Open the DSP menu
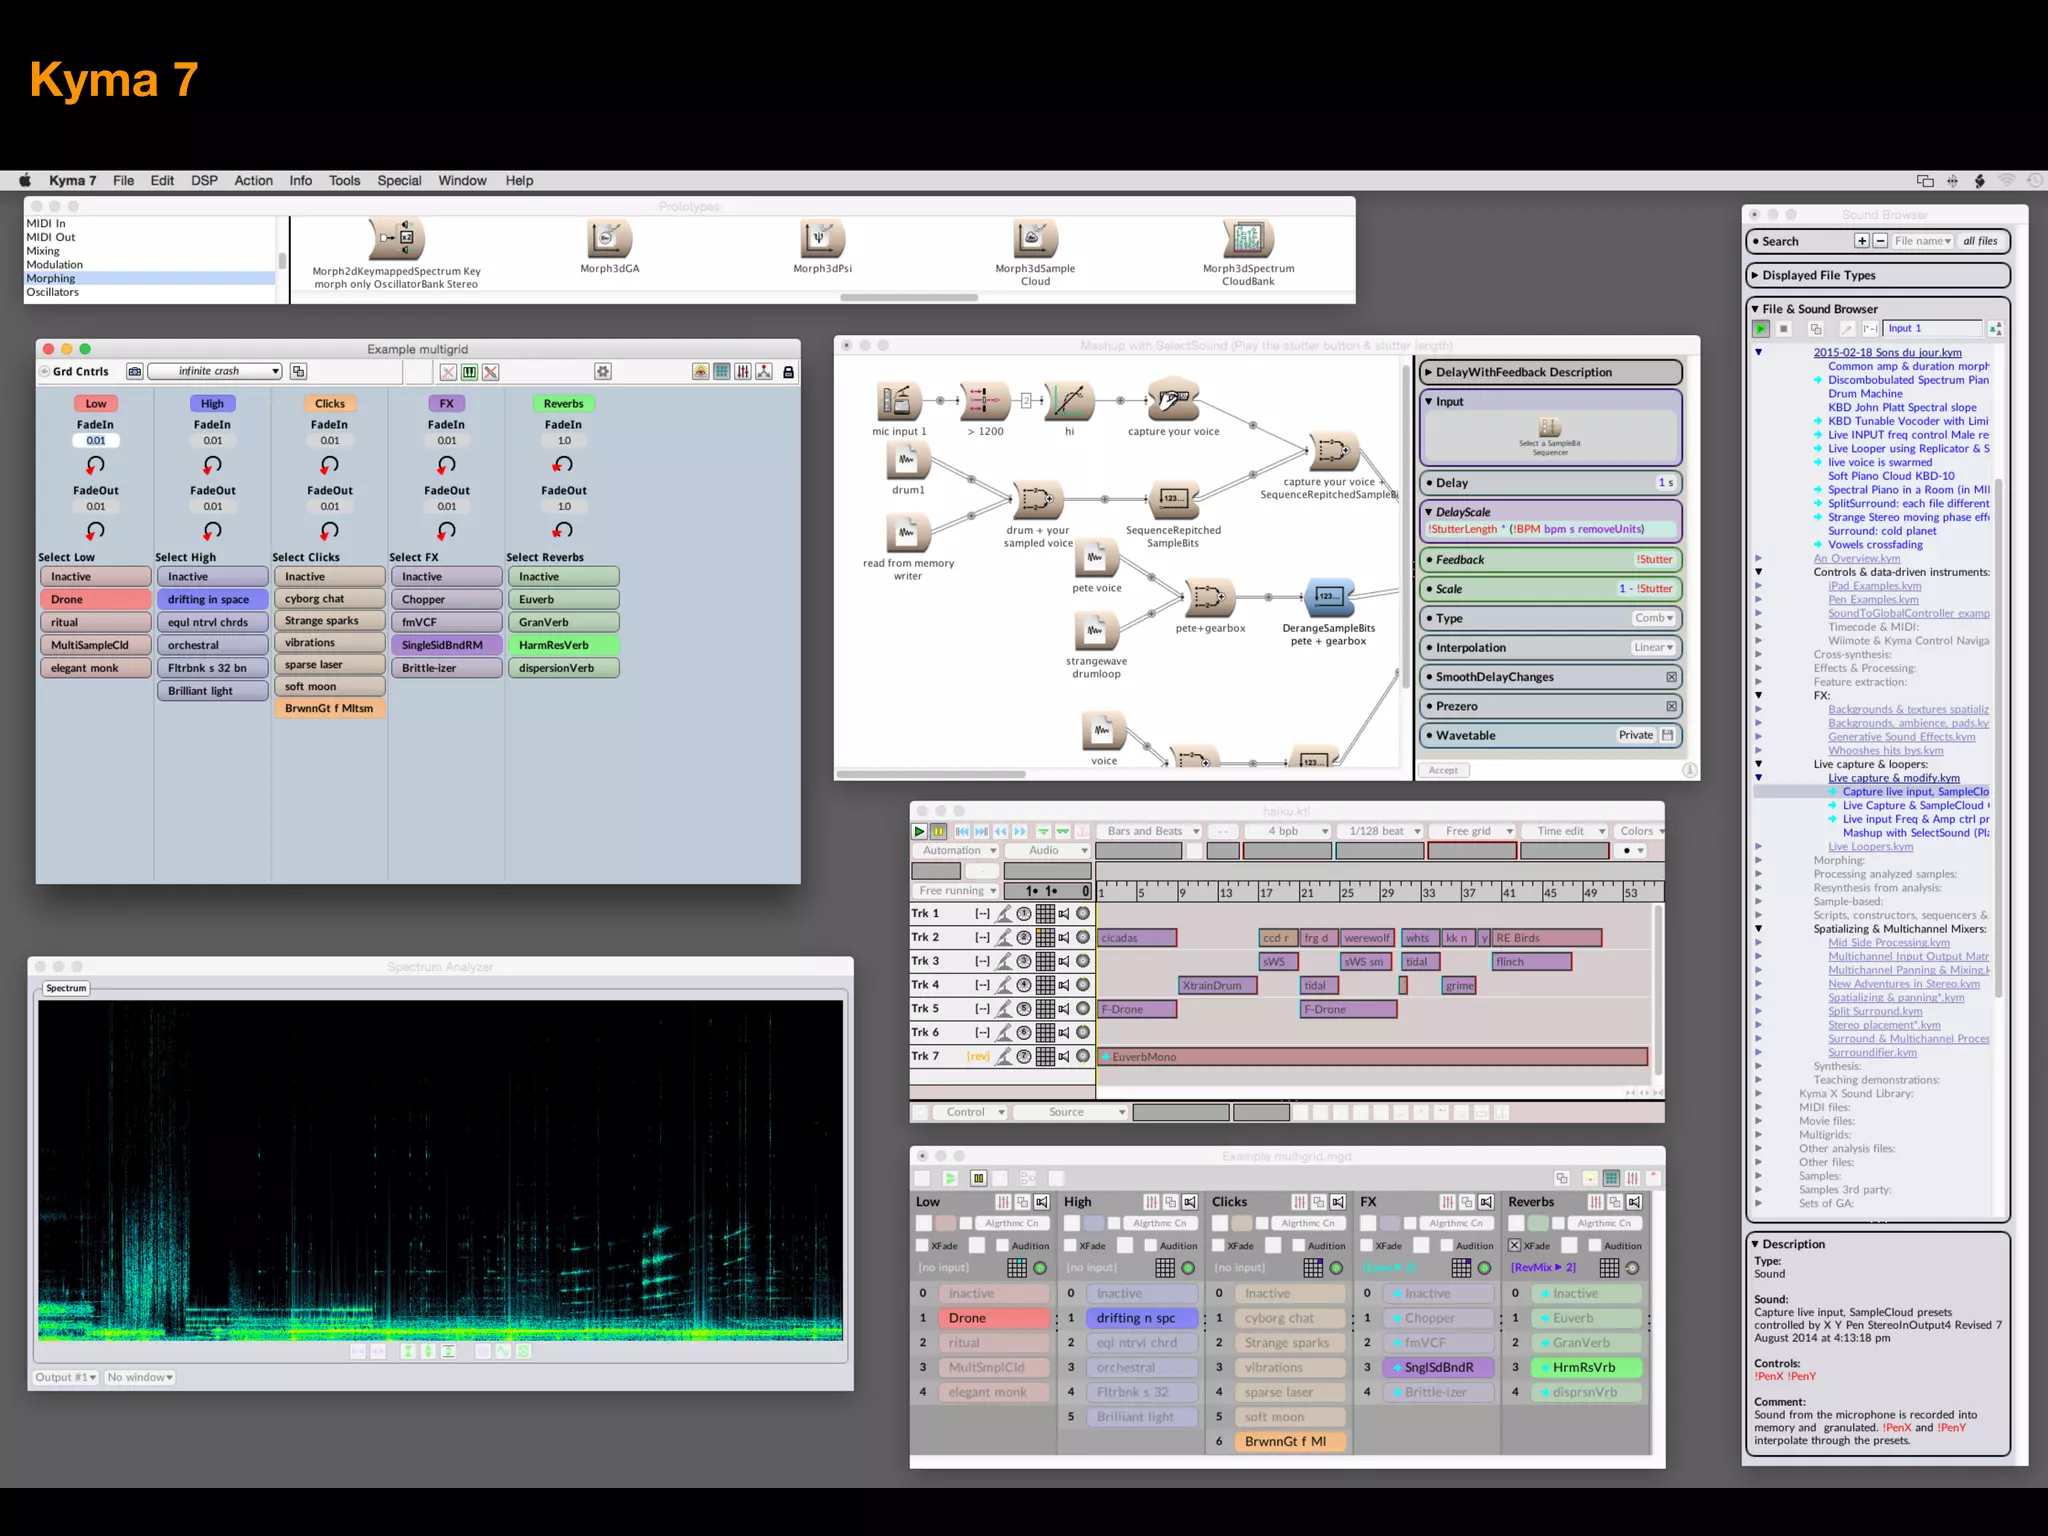The height and width of the screenshot is (1536, 2048). (204, 181)
